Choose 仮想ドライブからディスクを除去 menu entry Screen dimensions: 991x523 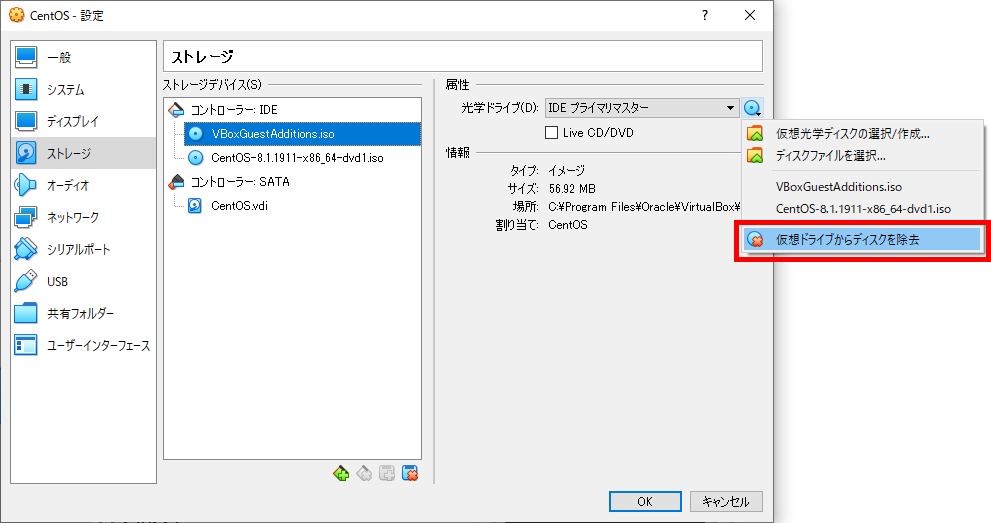862,239
